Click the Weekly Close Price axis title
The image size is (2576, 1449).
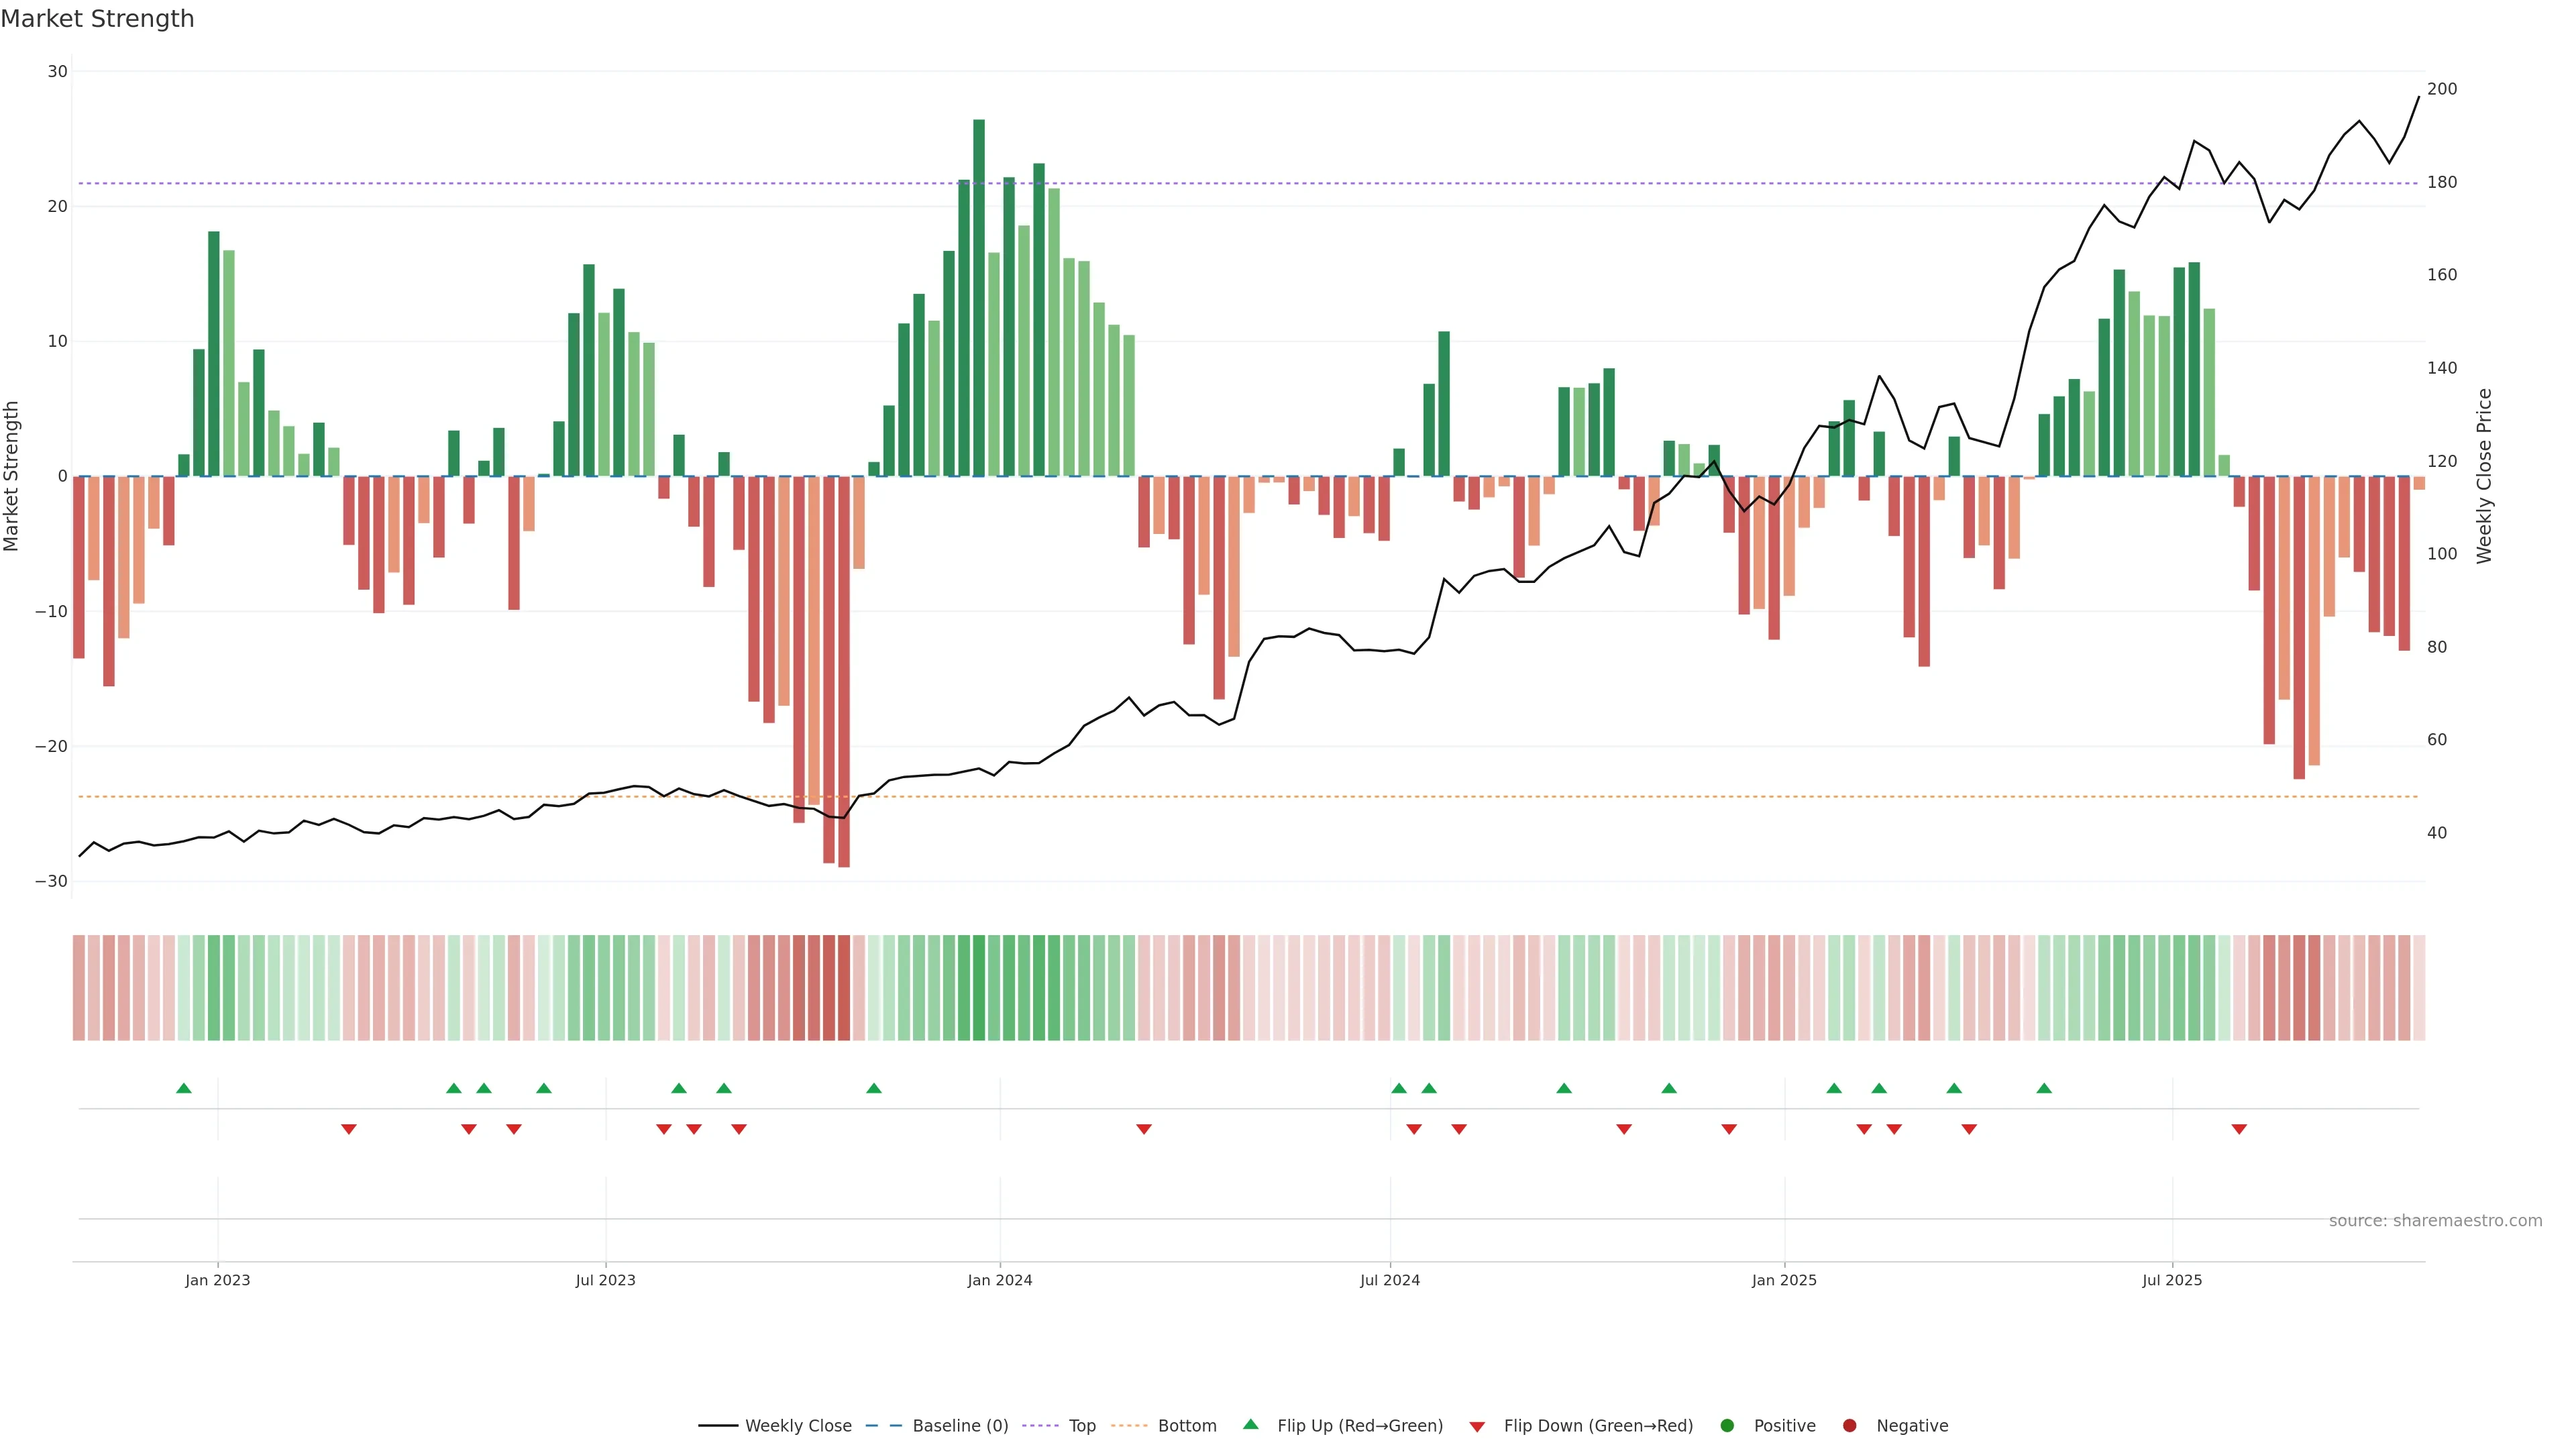tap(2484, 476)
